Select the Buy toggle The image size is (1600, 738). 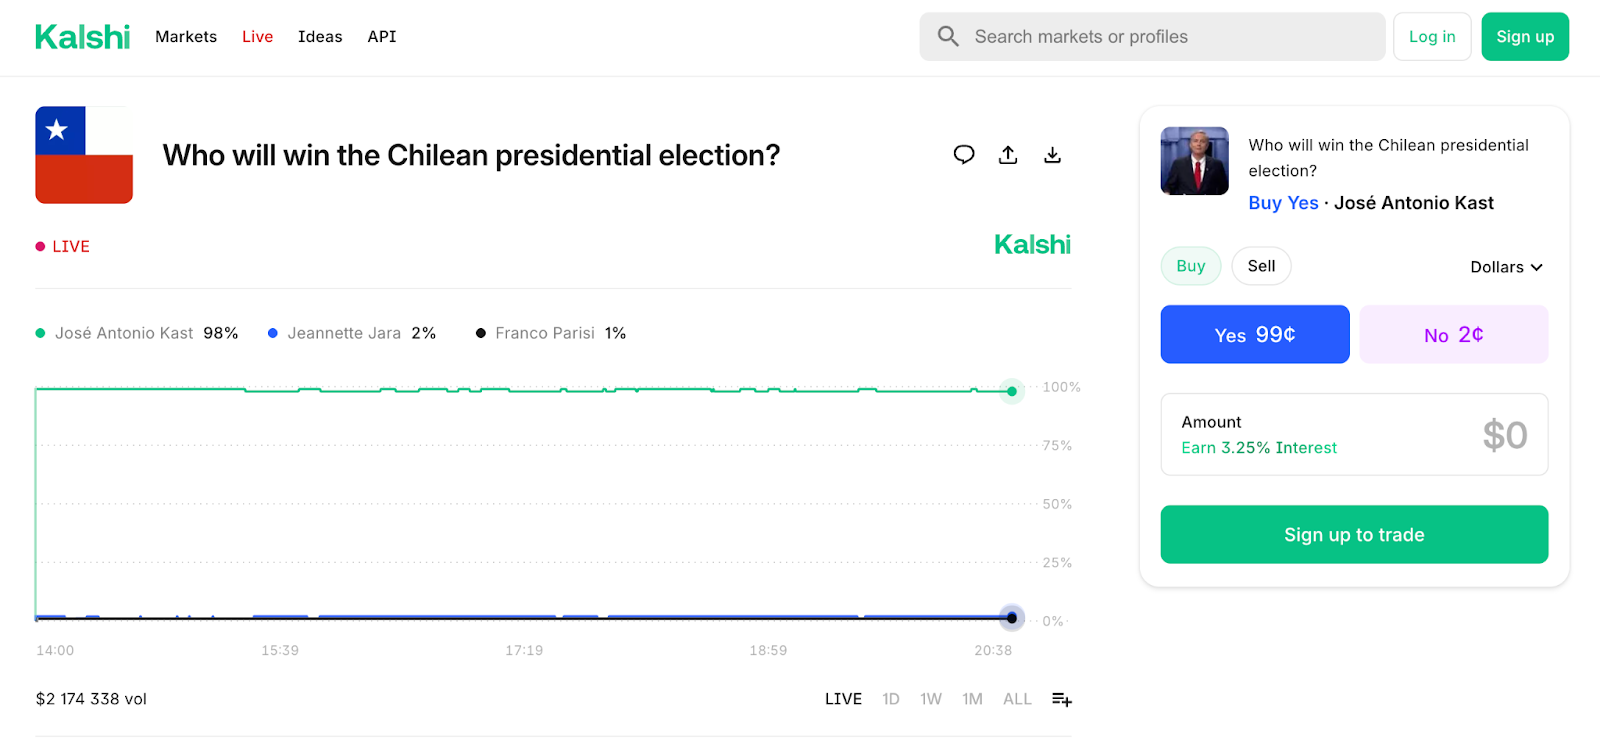click(x=1190, y=266)
